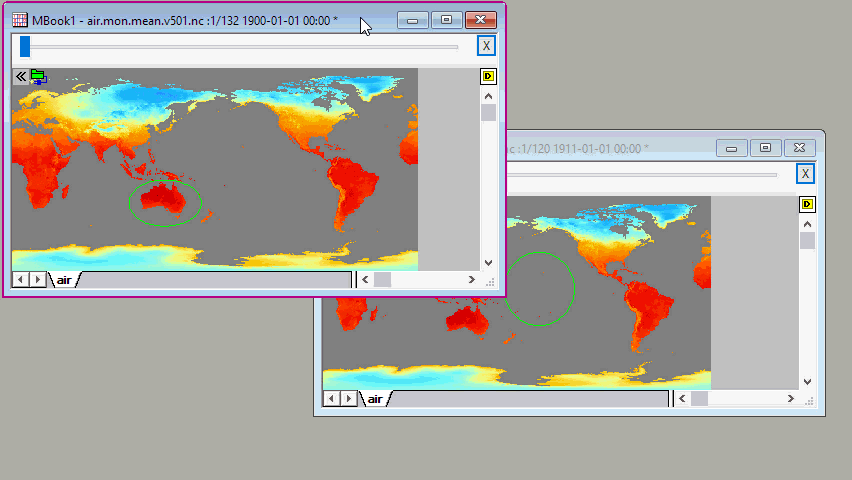Close the slider bar with X in MBook1
Screen dimensions: 852x480
tap(485, 46)
